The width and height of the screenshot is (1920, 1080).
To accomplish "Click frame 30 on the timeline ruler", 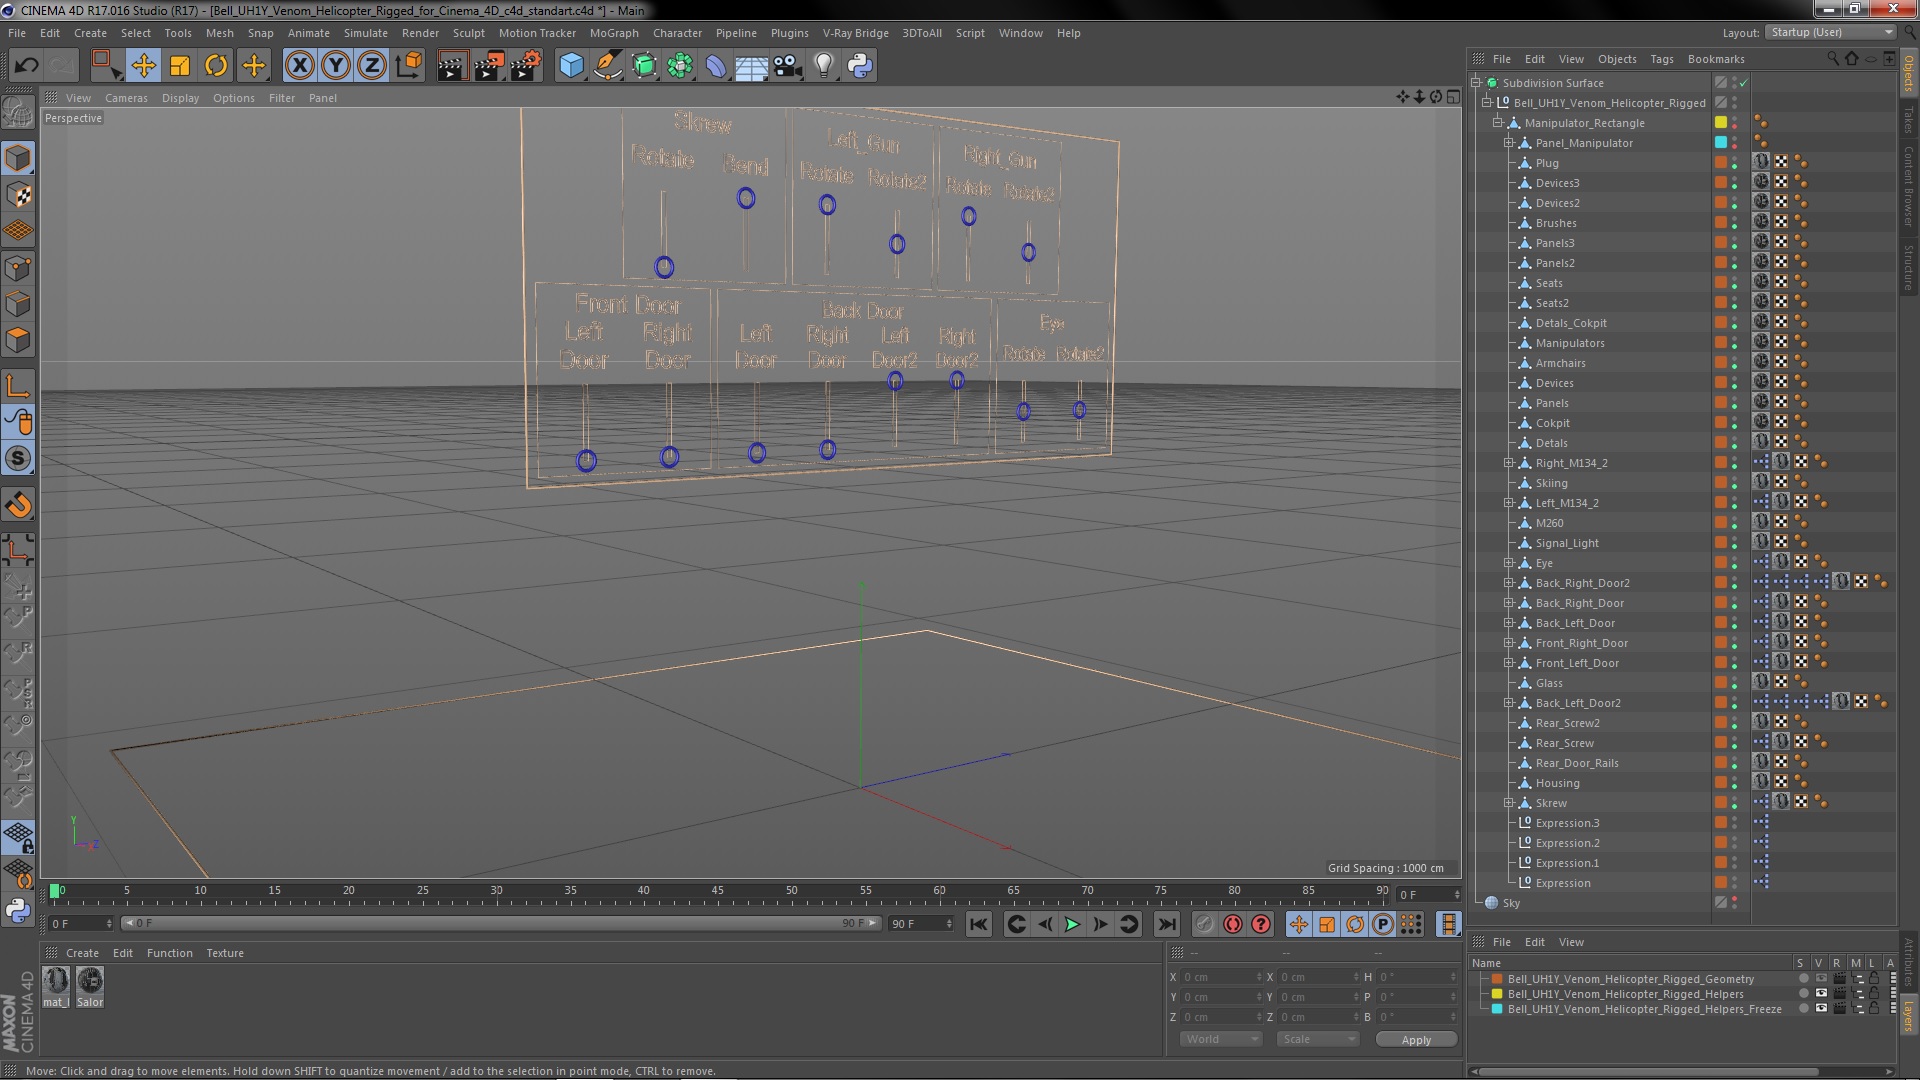I will tap(496, 891).
